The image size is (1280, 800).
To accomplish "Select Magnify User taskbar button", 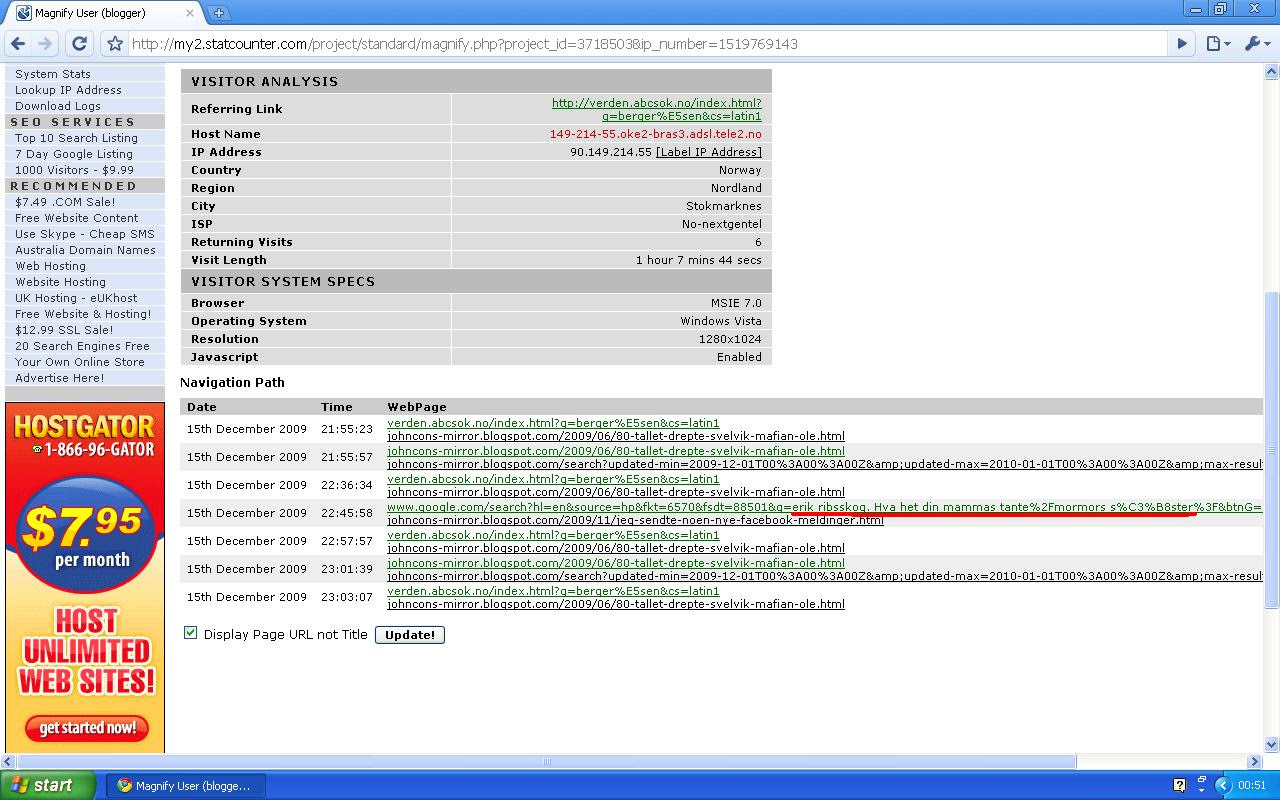I will coord(185,785).
